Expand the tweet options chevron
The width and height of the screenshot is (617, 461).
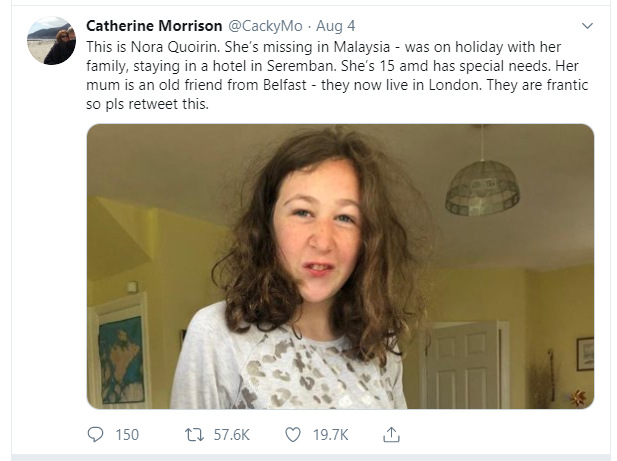tap(586, 25)
